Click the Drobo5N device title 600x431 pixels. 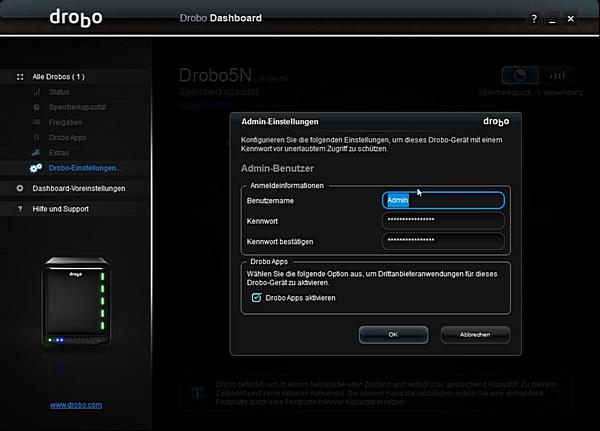point(215,75)
